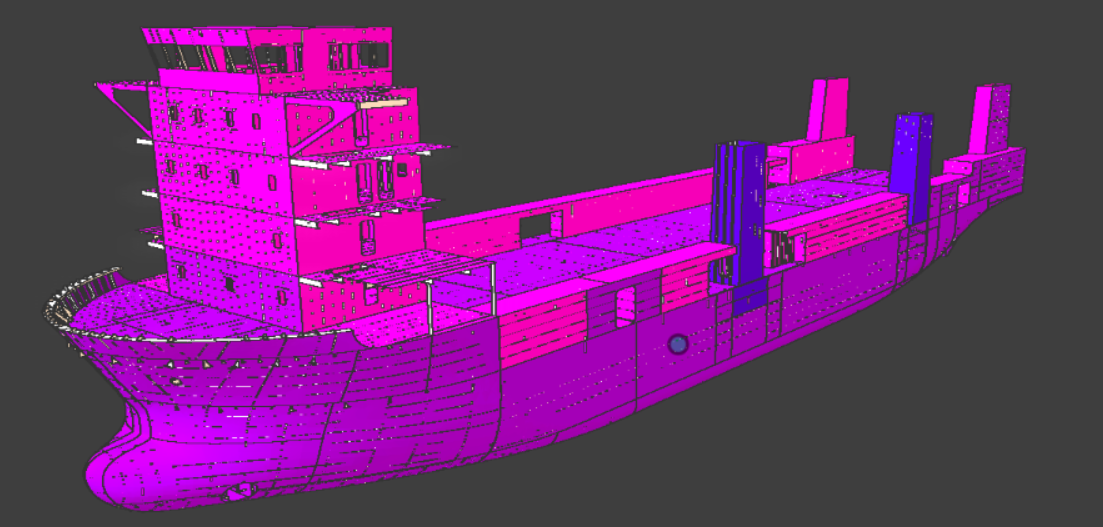Image resolution: width=1103 pixels, height=527 pixels.
Task: Click the round blue porthole on the hull
Action: pos(679,344)
